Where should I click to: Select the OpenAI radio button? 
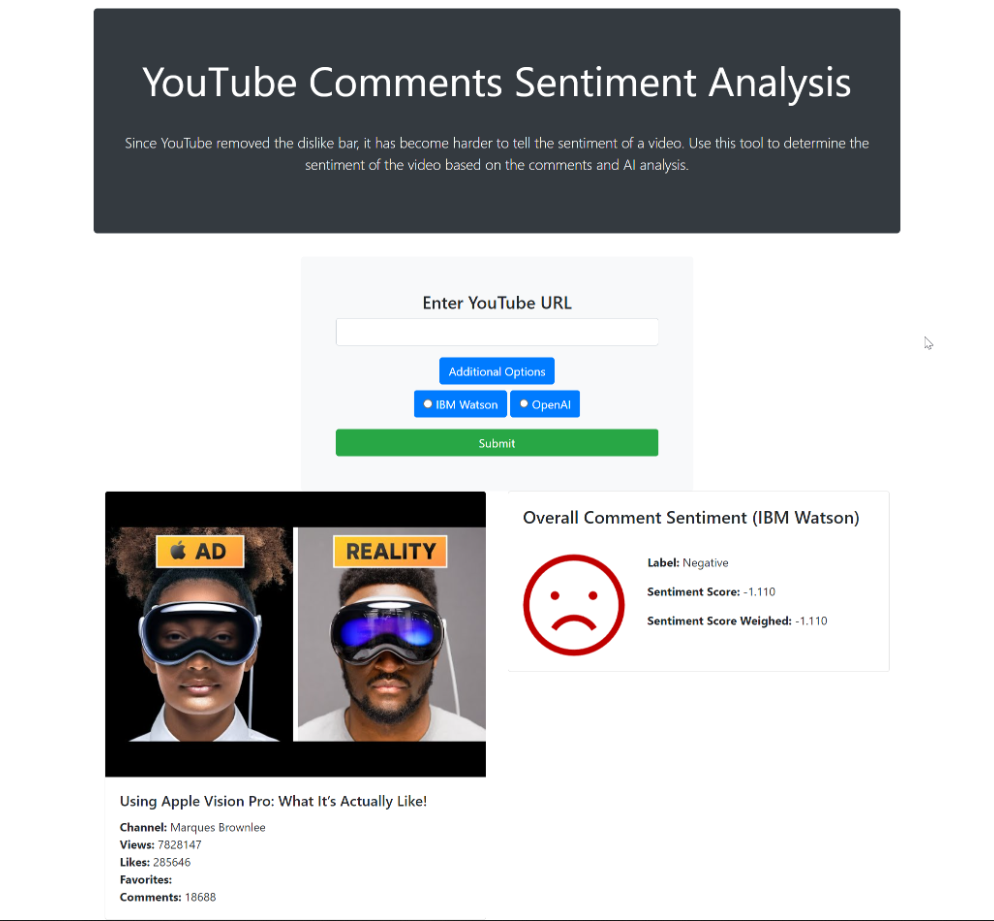[x=524, y=404]
